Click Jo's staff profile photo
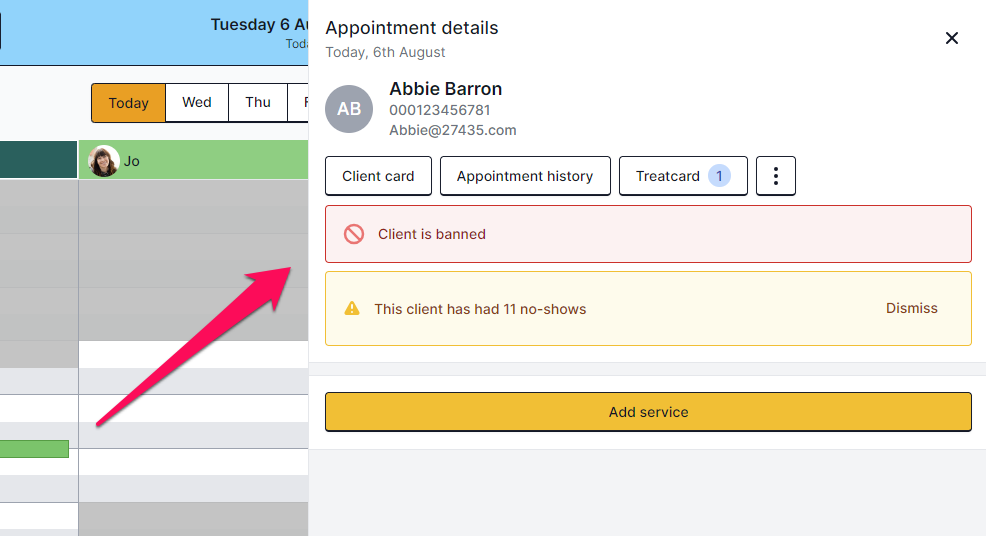Image resolution: width=986 pixels, height=536 pixels. pos(104,161)
